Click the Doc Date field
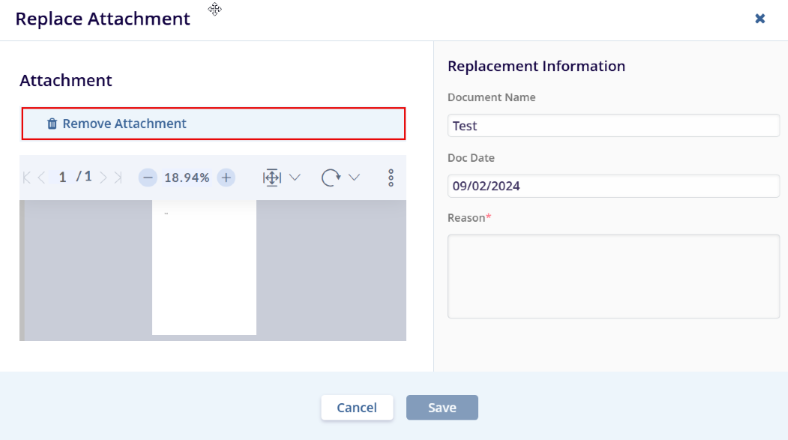This screenshot has width=788, height=440. [x=613, y=186]
